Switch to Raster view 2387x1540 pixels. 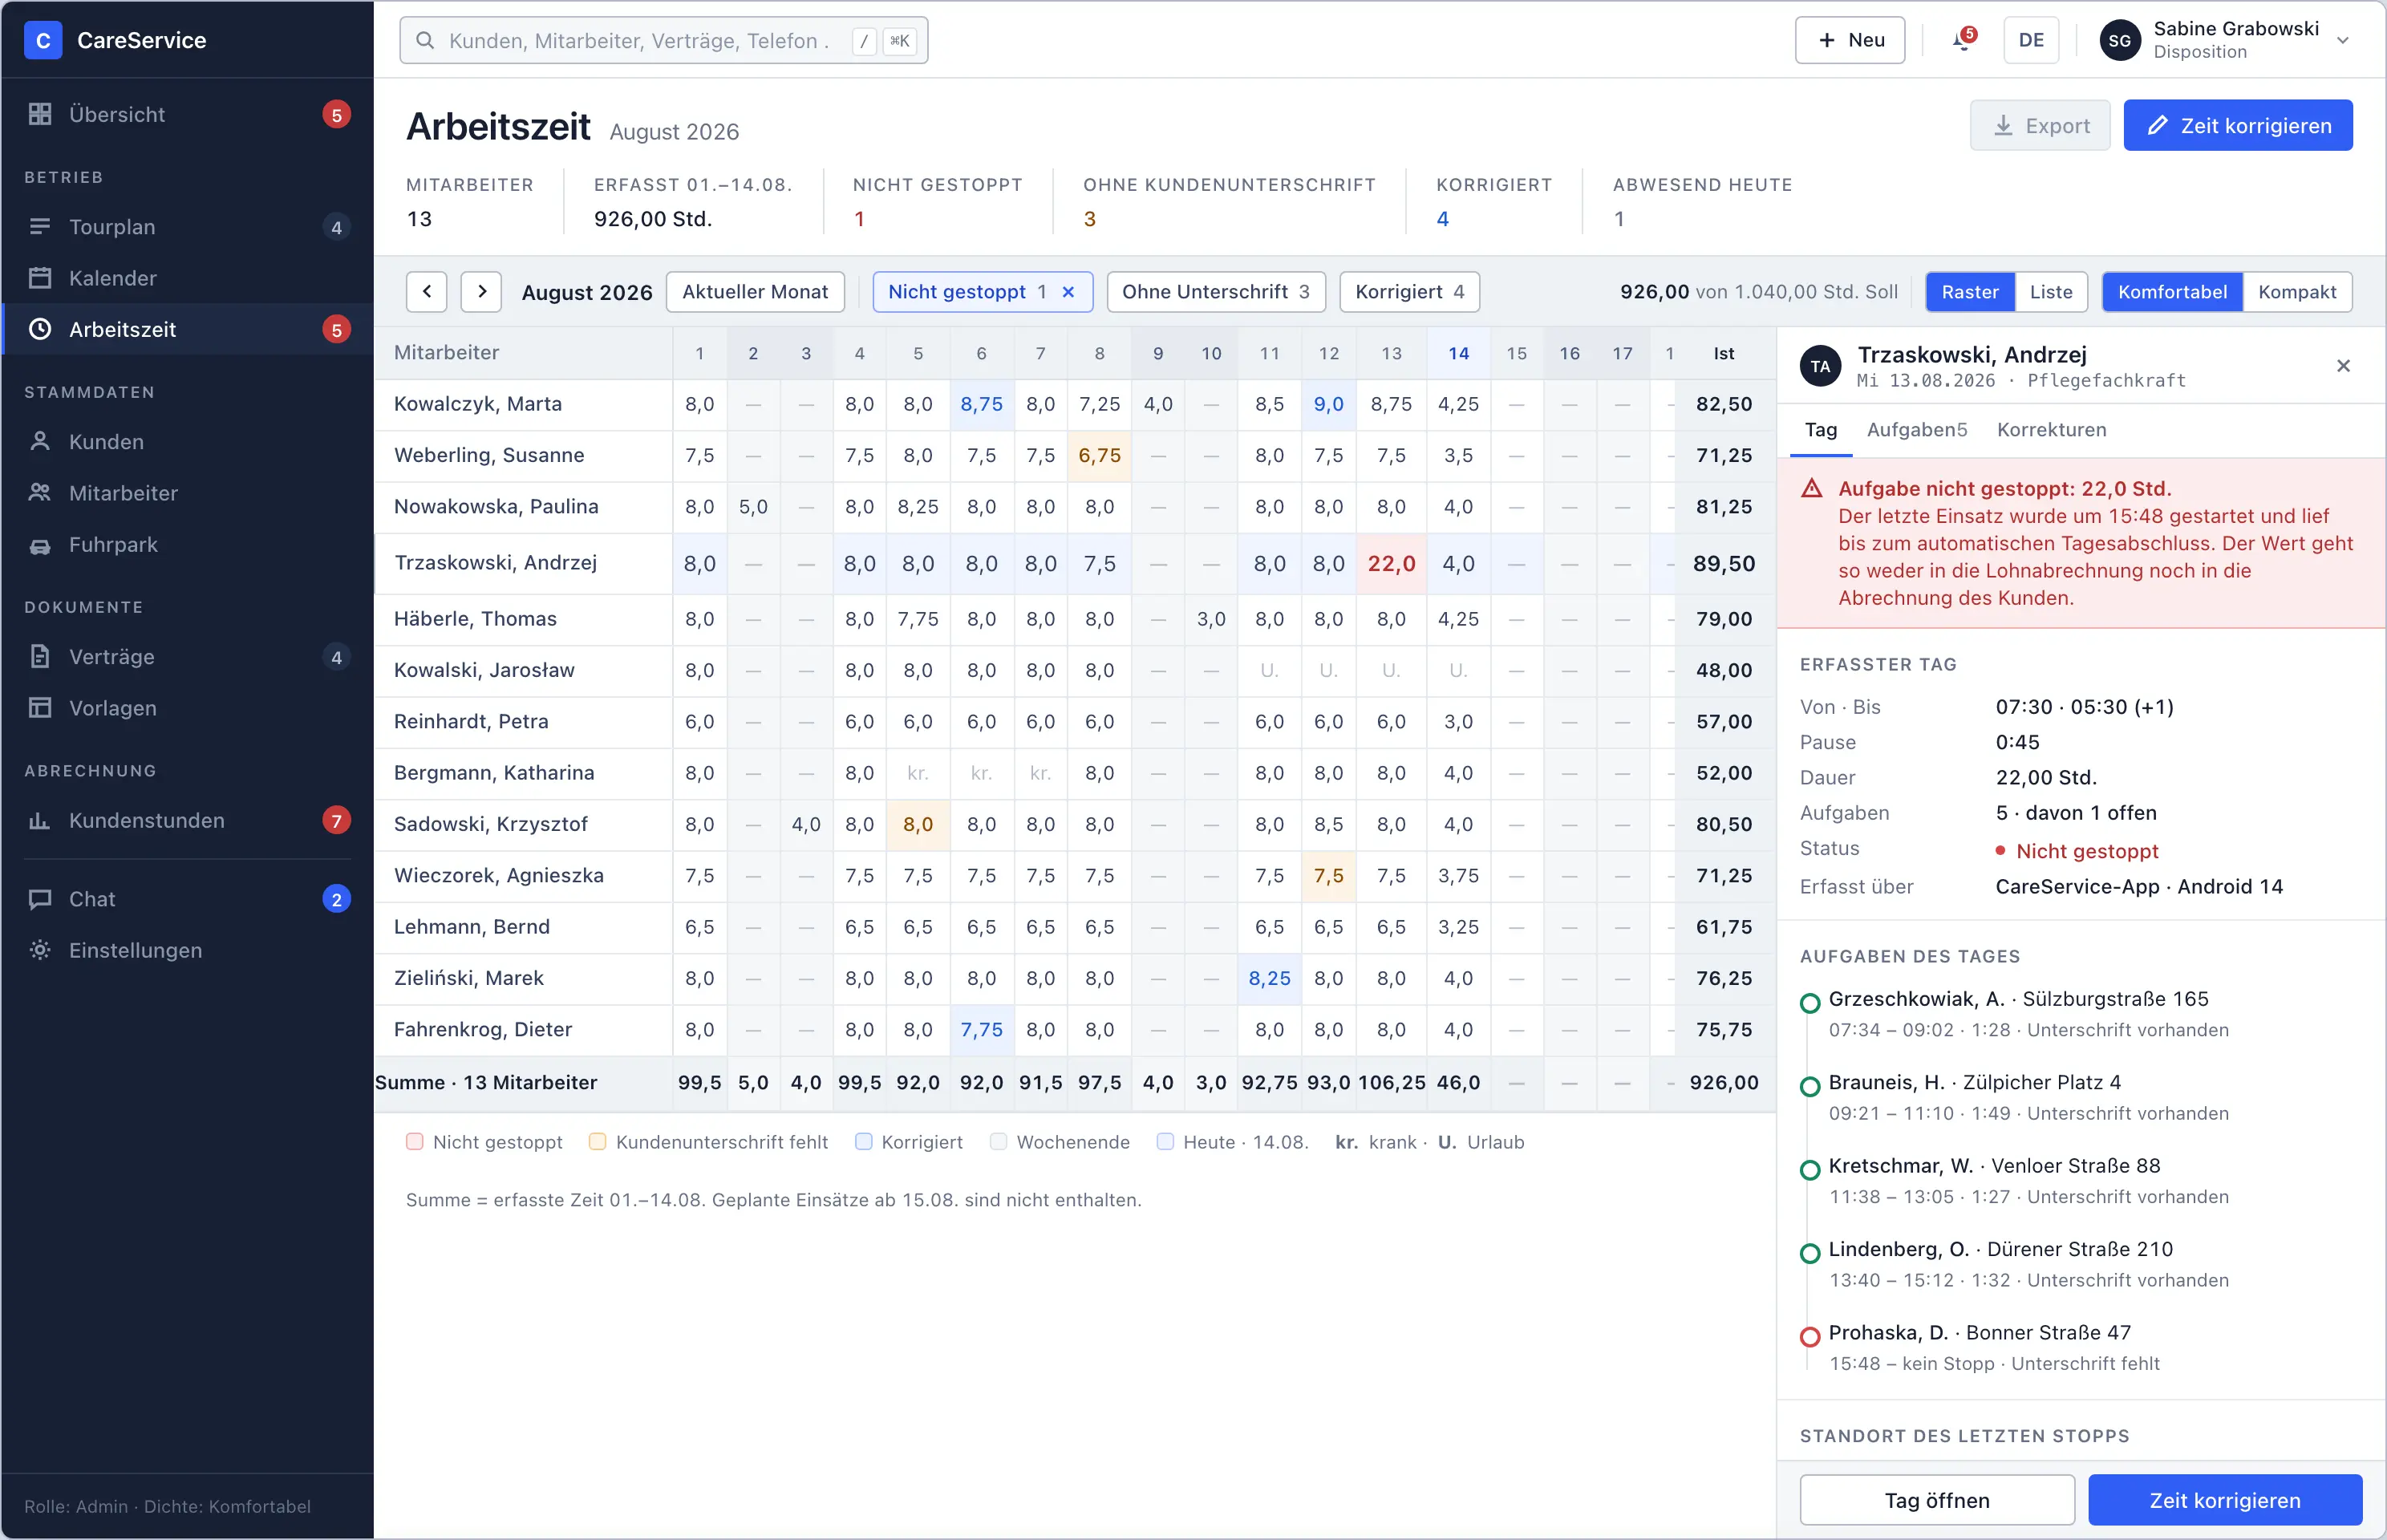click(1970, 292)
